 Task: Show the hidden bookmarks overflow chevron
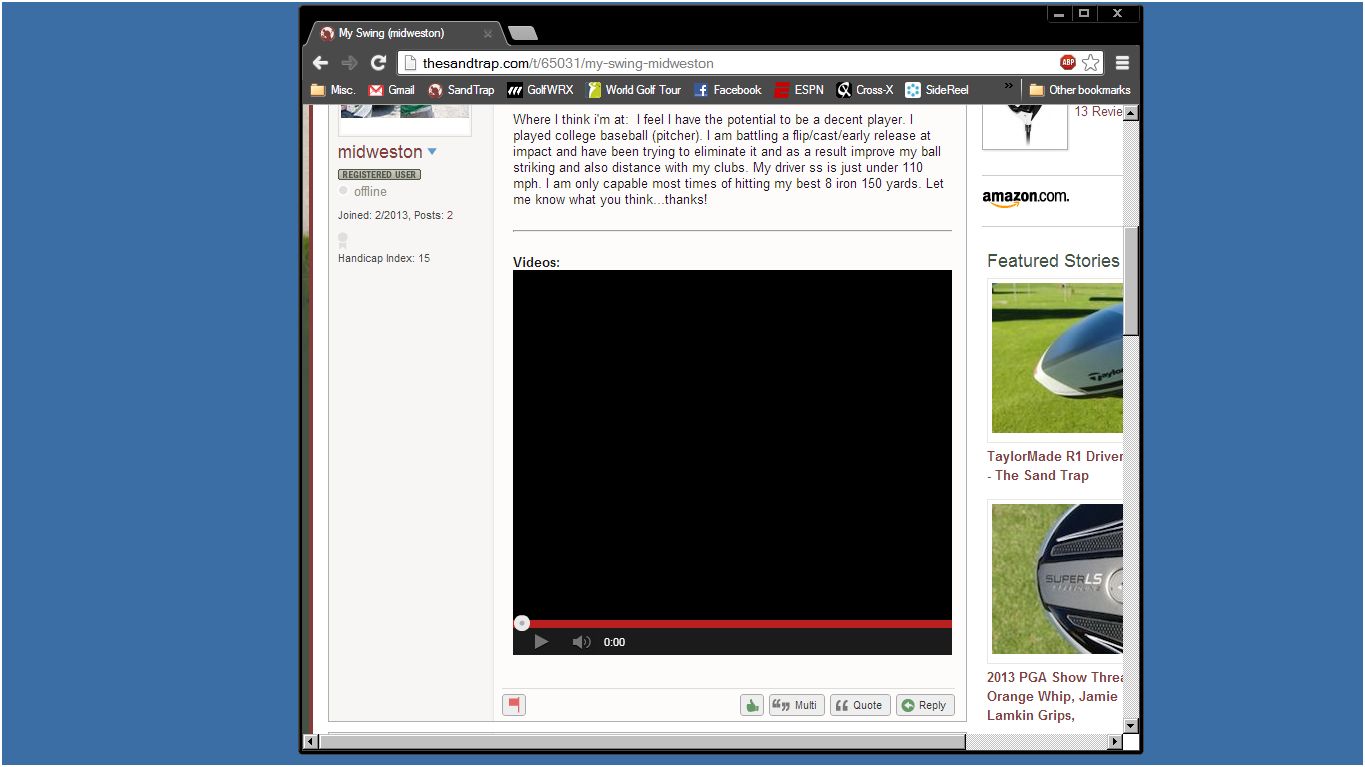[x=1008, y=87]
